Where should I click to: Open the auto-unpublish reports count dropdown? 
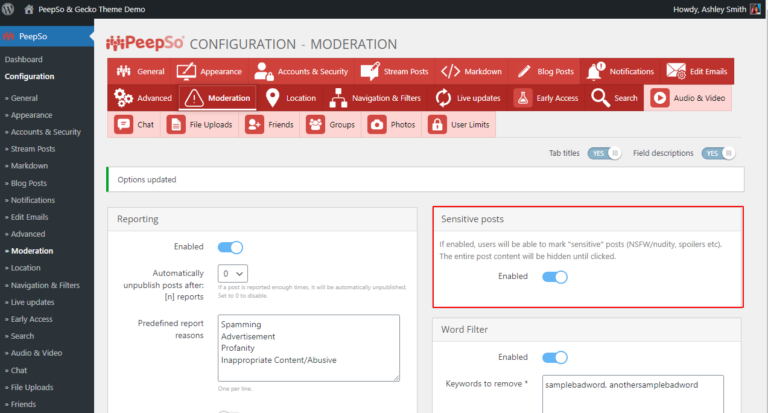pyautogui.click(x=233, y=273)
